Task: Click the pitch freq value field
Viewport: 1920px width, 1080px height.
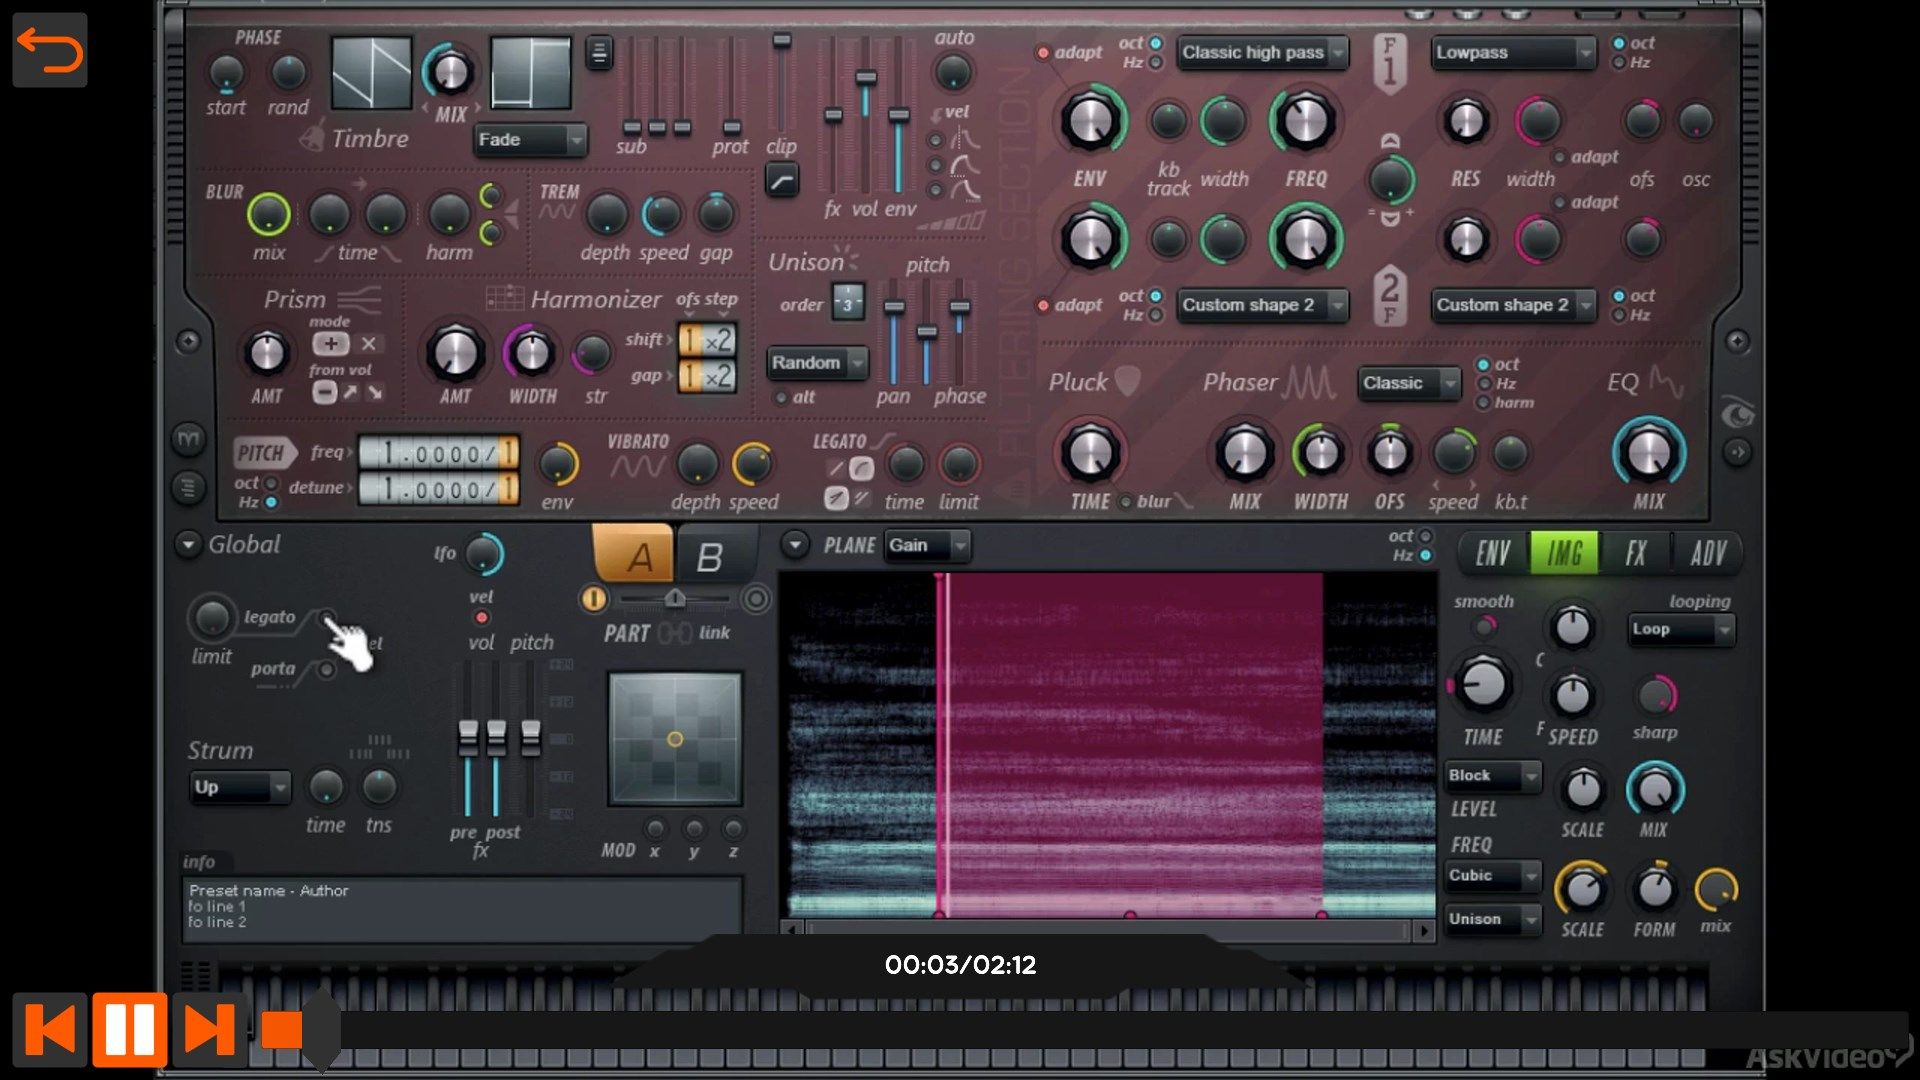Action: pyautogui.click(x=438, y=453)
